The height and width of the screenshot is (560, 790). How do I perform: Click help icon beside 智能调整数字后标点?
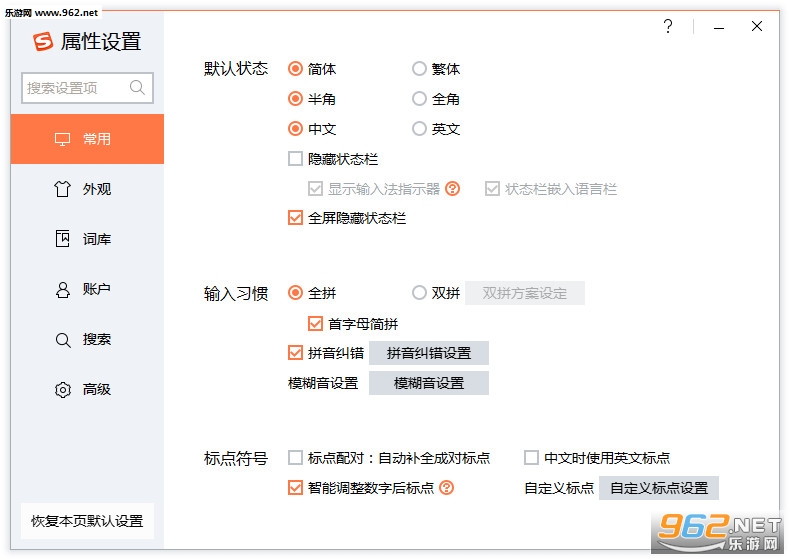446,488
